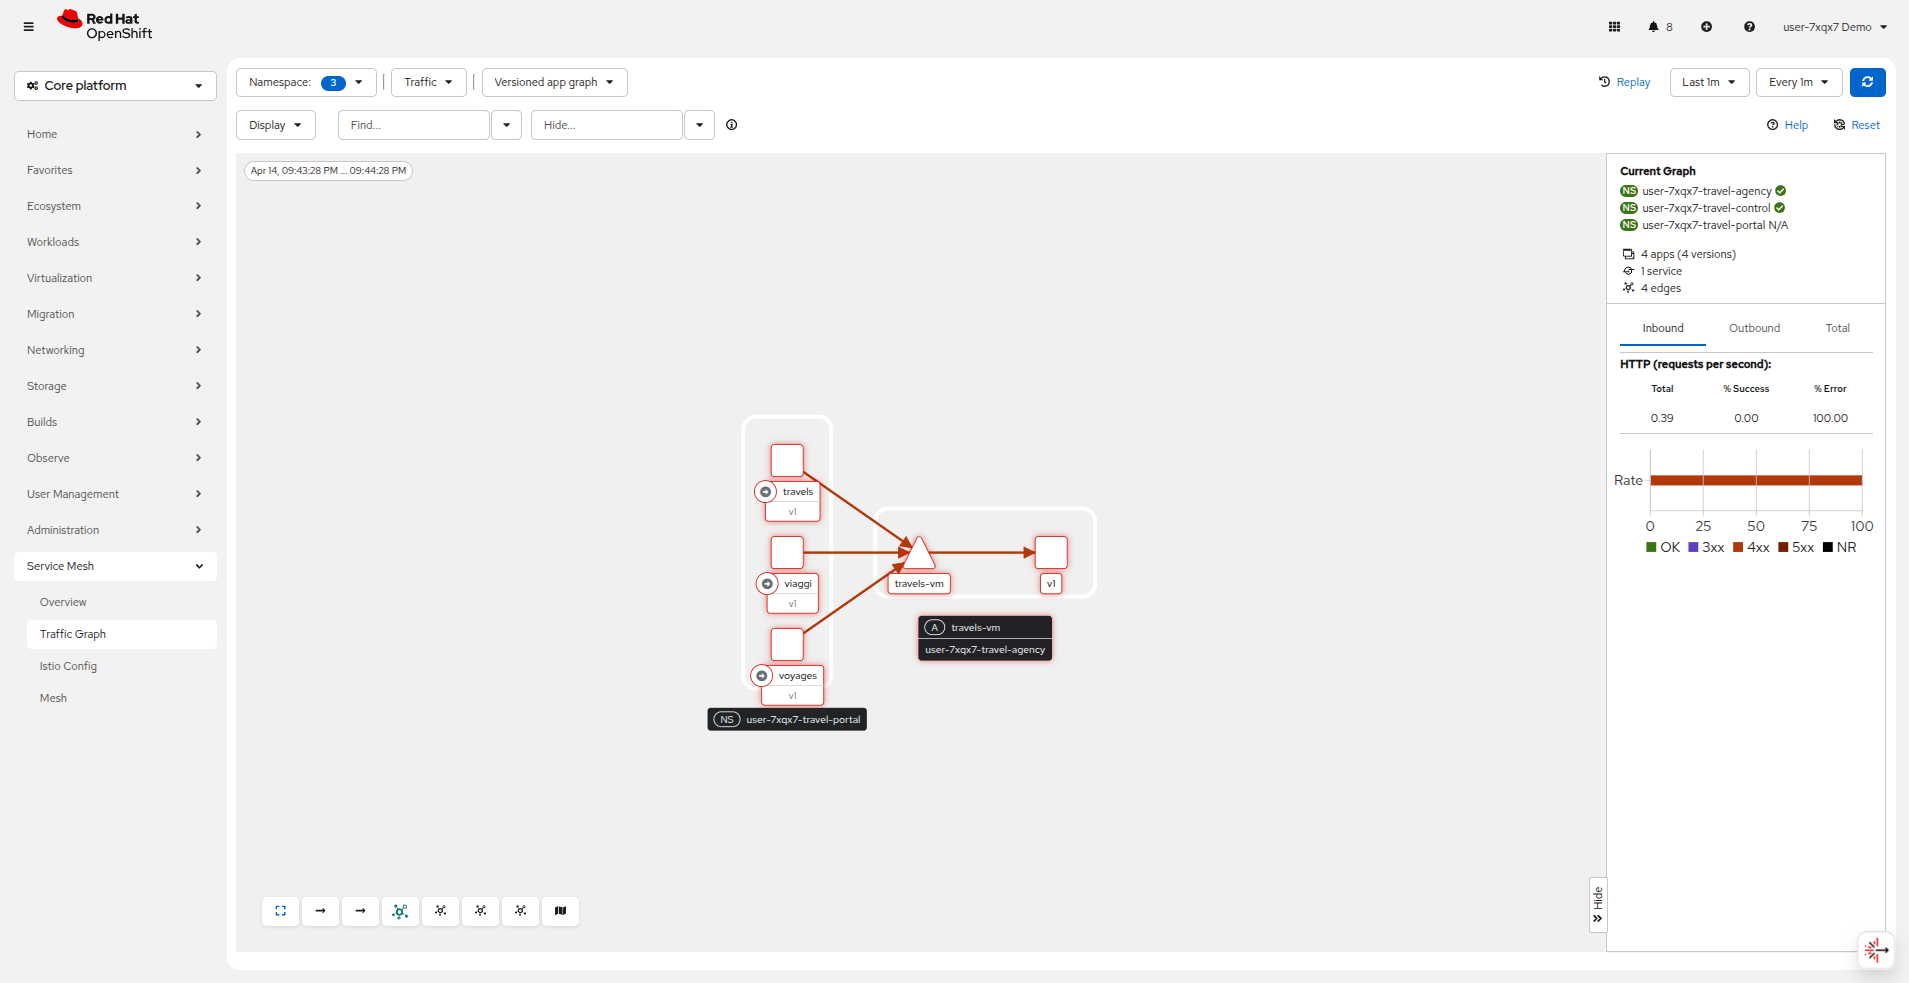Screen dimensions: 1909x983
Task: Select the active teal graph layout icon
Action: click(x=400, y=911)
